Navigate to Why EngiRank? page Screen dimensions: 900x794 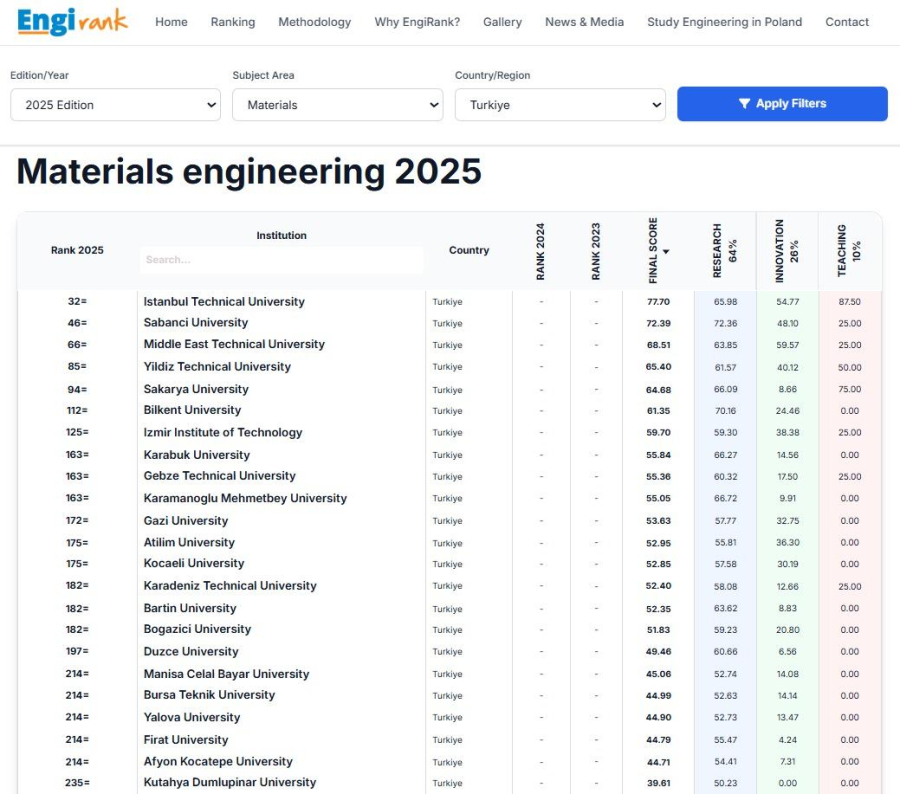[417, 22]
